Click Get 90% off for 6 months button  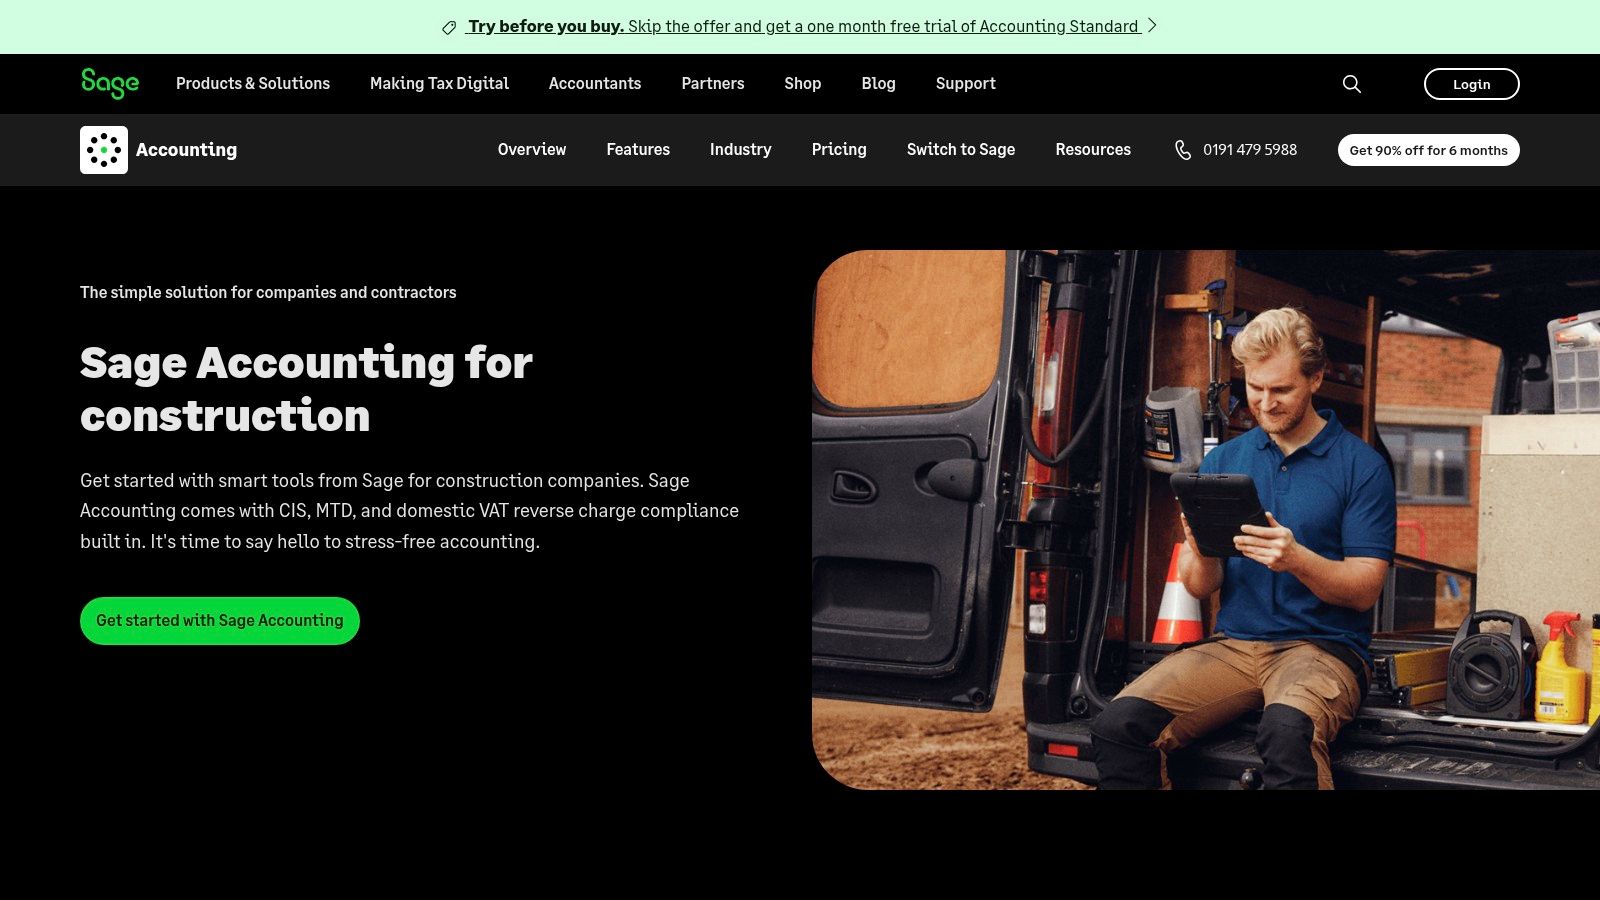pyautogui.click(x=1429, y=150)
